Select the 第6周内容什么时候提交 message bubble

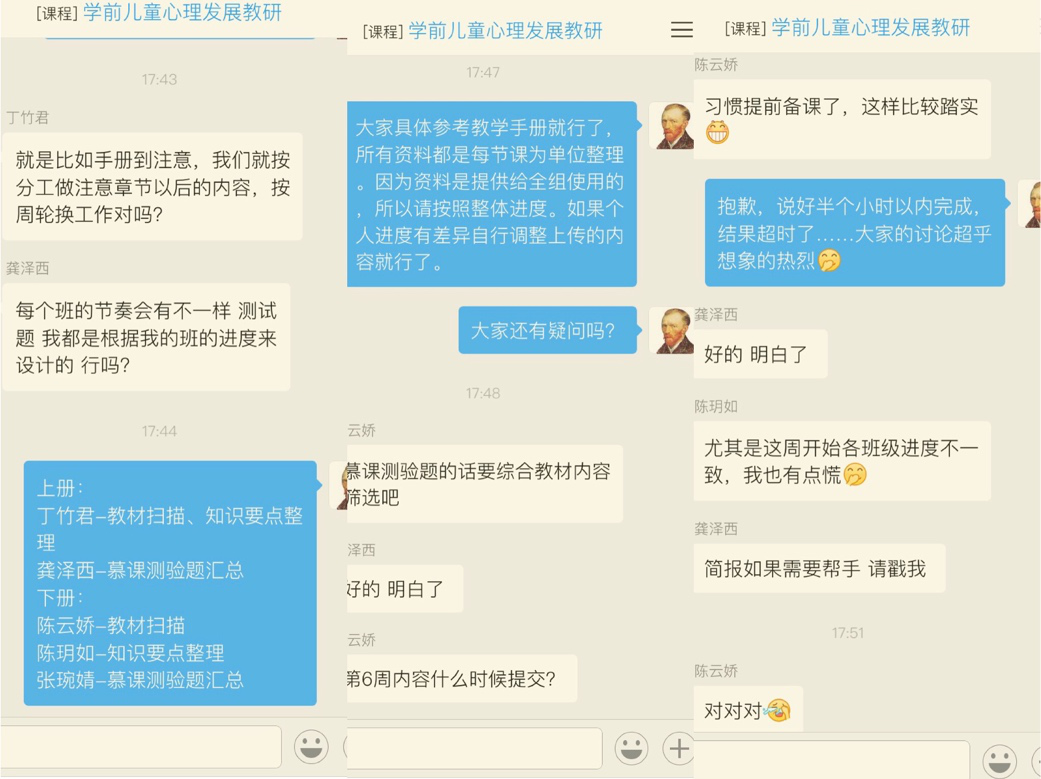(461, 679)
